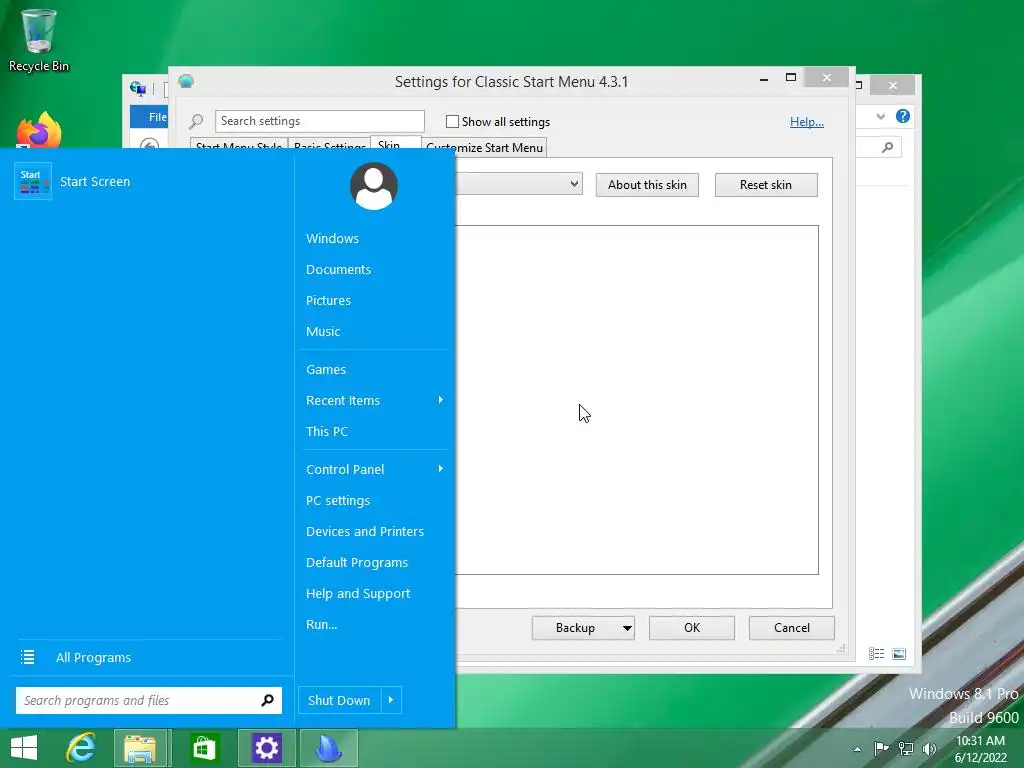Click the taskbar clock showing 10:31 AM

point(980,749)
